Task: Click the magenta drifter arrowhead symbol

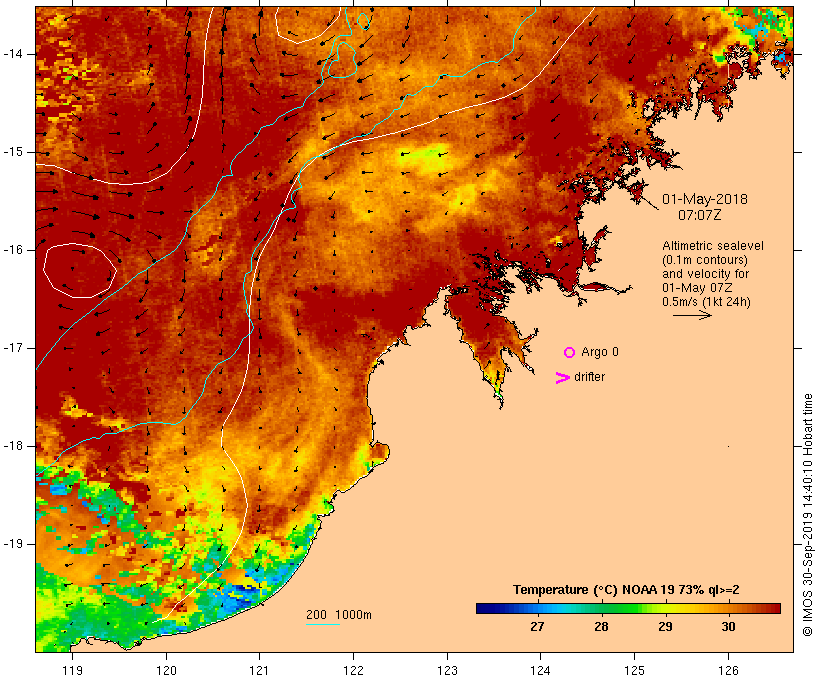Action: [x=562, y=378]
